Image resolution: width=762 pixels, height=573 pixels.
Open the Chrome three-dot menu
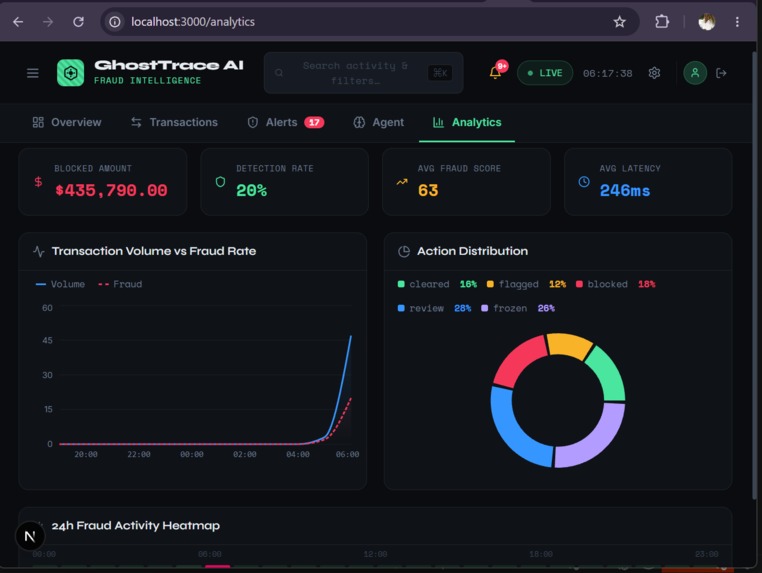pyautogui.click(x=737, y=22)
